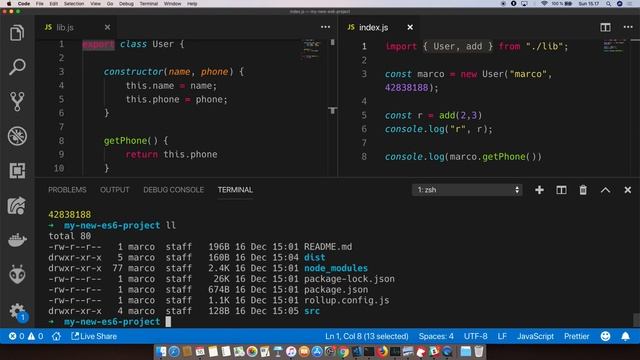Open the View menu in menu bar

pos(95,4)
